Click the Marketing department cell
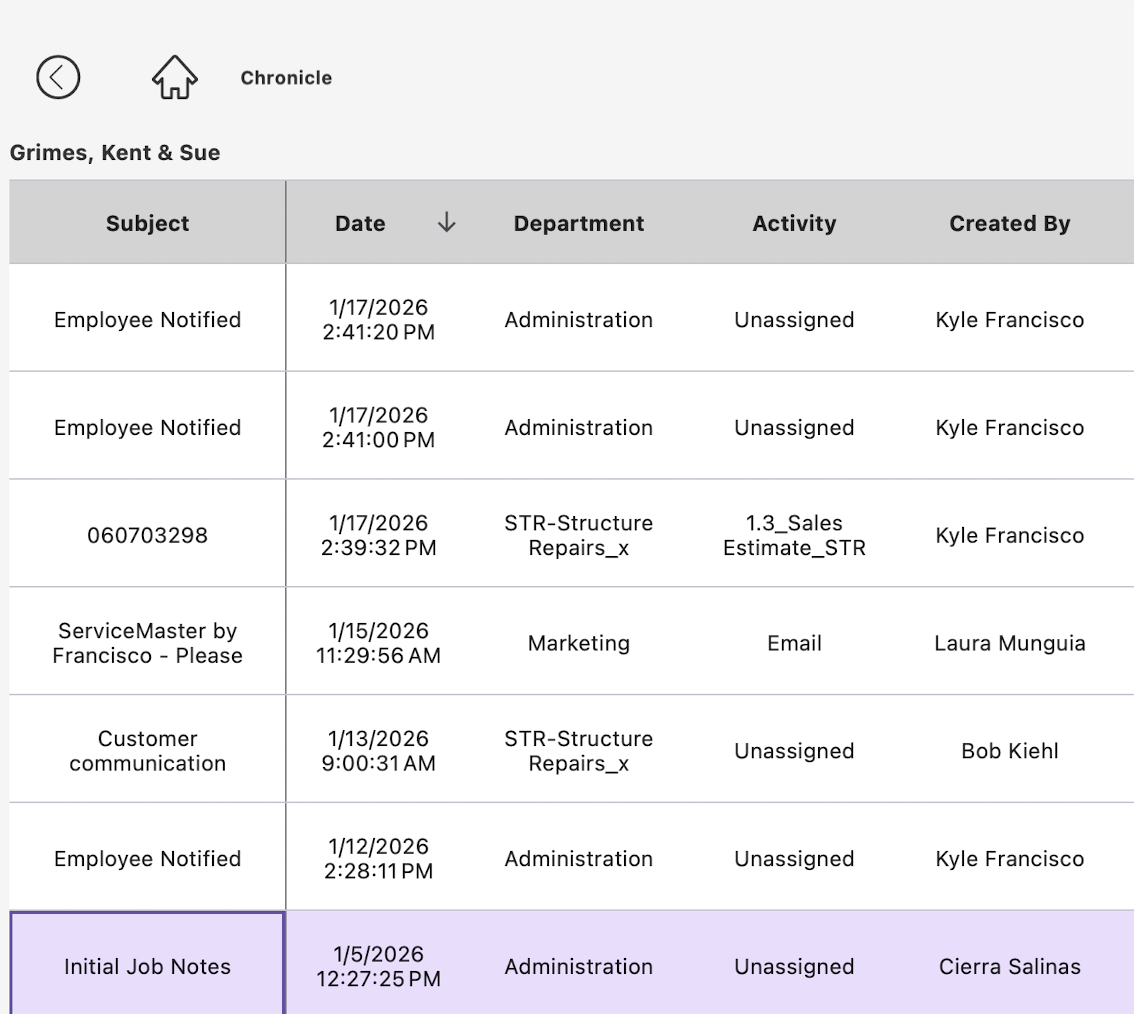This screenshot has height=1014, width=1134. point(579,643)
